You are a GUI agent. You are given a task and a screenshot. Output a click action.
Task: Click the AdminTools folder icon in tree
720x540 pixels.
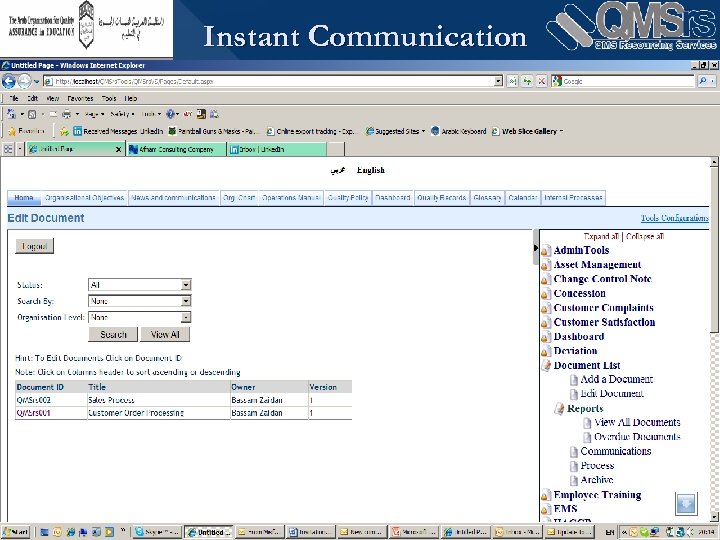tap(546, 251)
